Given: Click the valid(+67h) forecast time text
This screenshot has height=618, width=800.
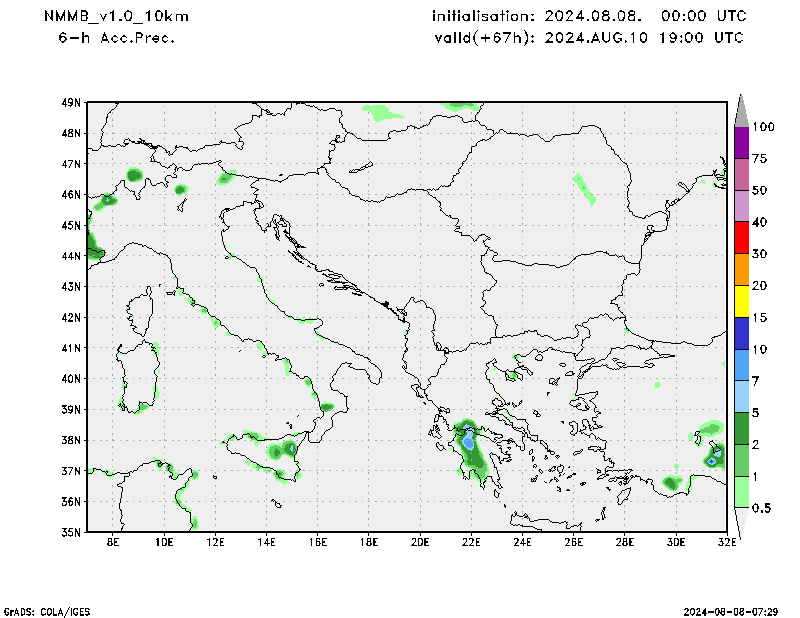Looking at the screenshot, I should click(x=588, y=38).
